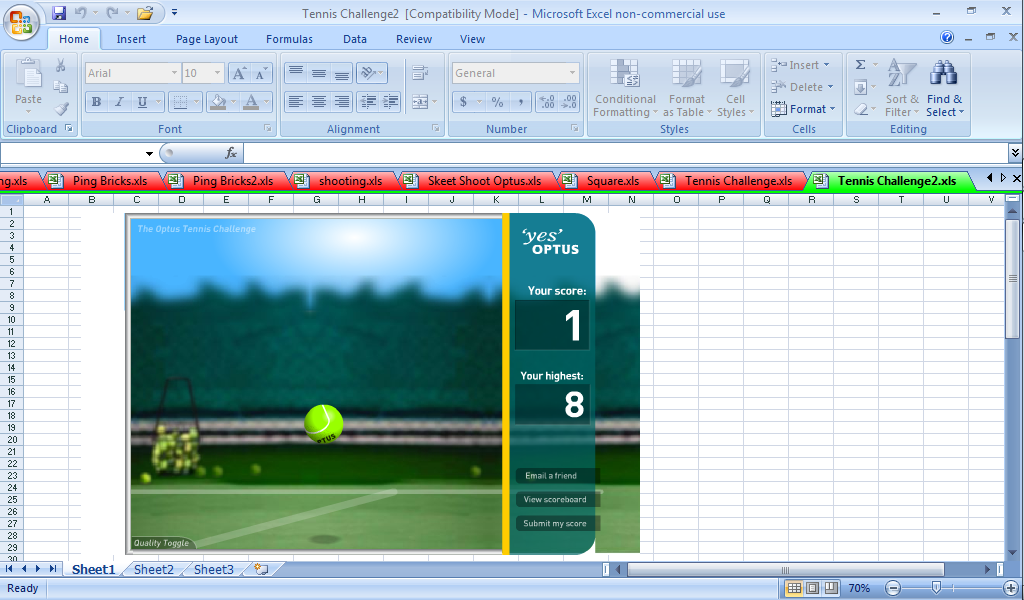Decrease the font size
Viewport: 1024px width, 600px height.
tap(261, 73)
